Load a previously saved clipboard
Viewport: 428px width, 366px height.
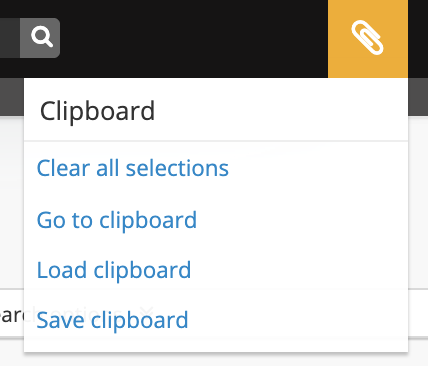pyautogui.click(x=114, y=270)
